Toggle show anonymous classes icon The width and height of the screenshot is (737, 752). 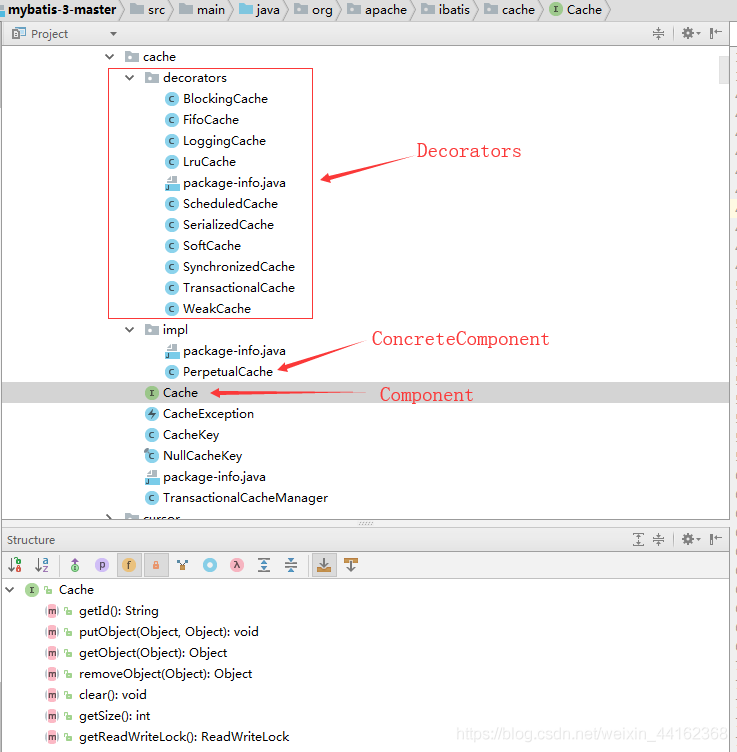coord(210,565)
